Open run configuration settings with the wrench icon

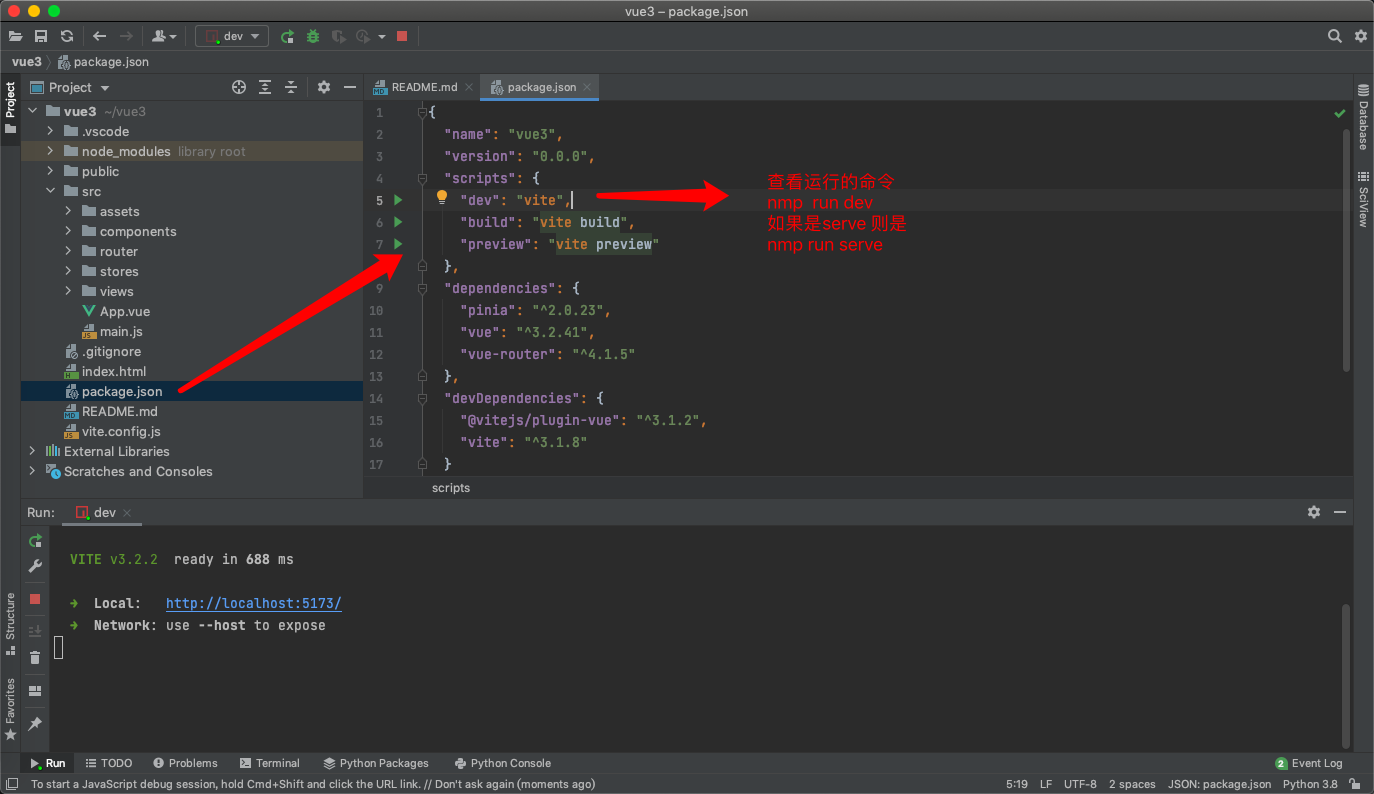35,567
